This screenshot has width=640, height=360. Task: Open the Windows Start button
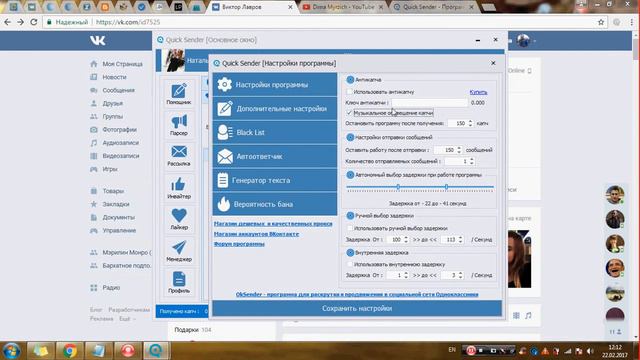[x=11, y=351]
